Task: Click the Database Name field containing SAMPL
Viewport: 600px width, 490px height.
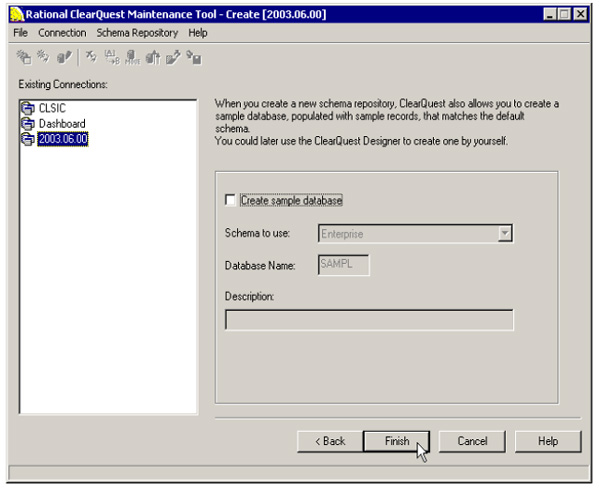Action: click(x=344, y=265)
